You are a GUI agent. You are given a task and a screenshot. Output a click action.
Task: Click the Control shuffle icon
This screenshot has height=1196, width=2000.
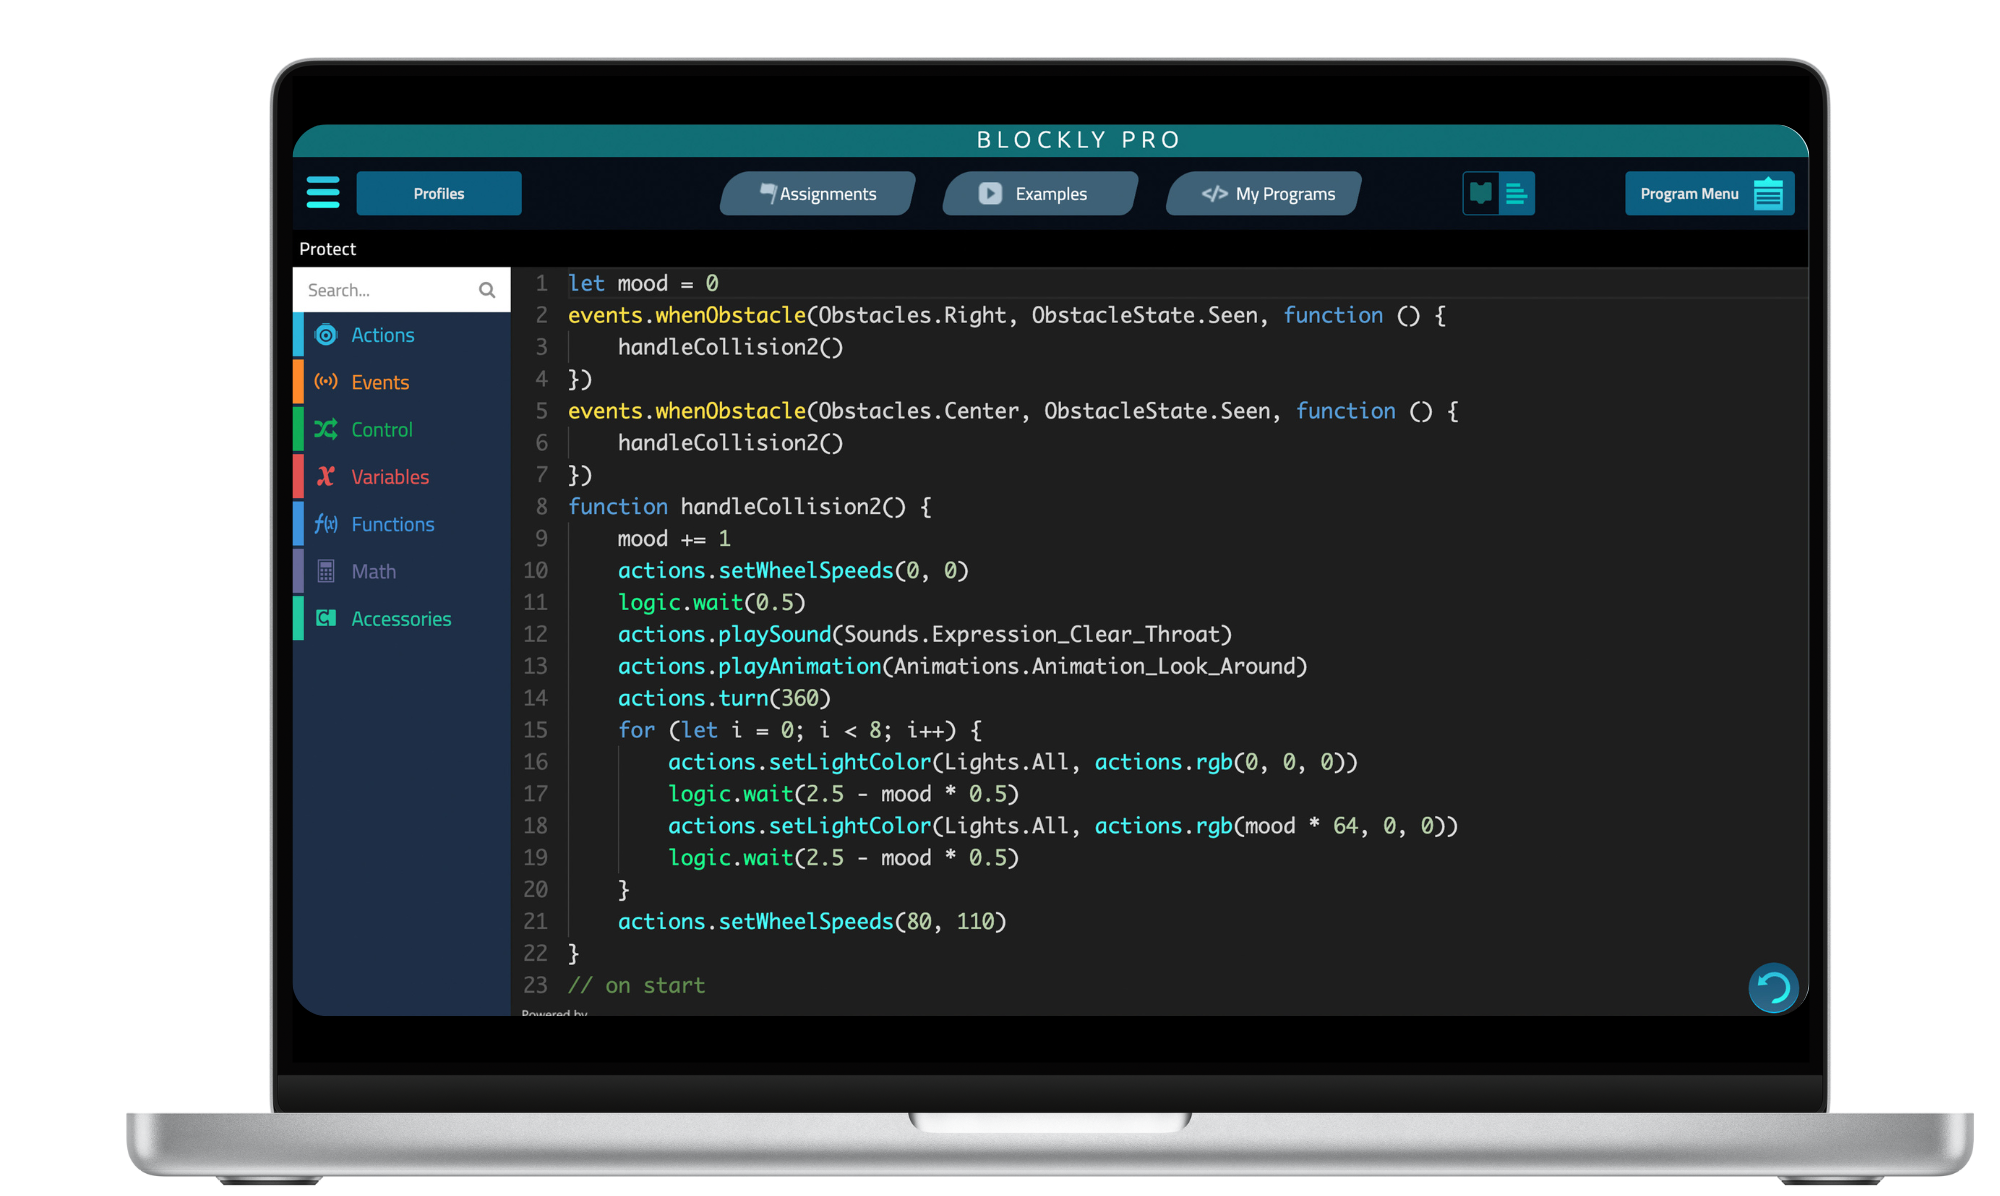pos(326,429)
